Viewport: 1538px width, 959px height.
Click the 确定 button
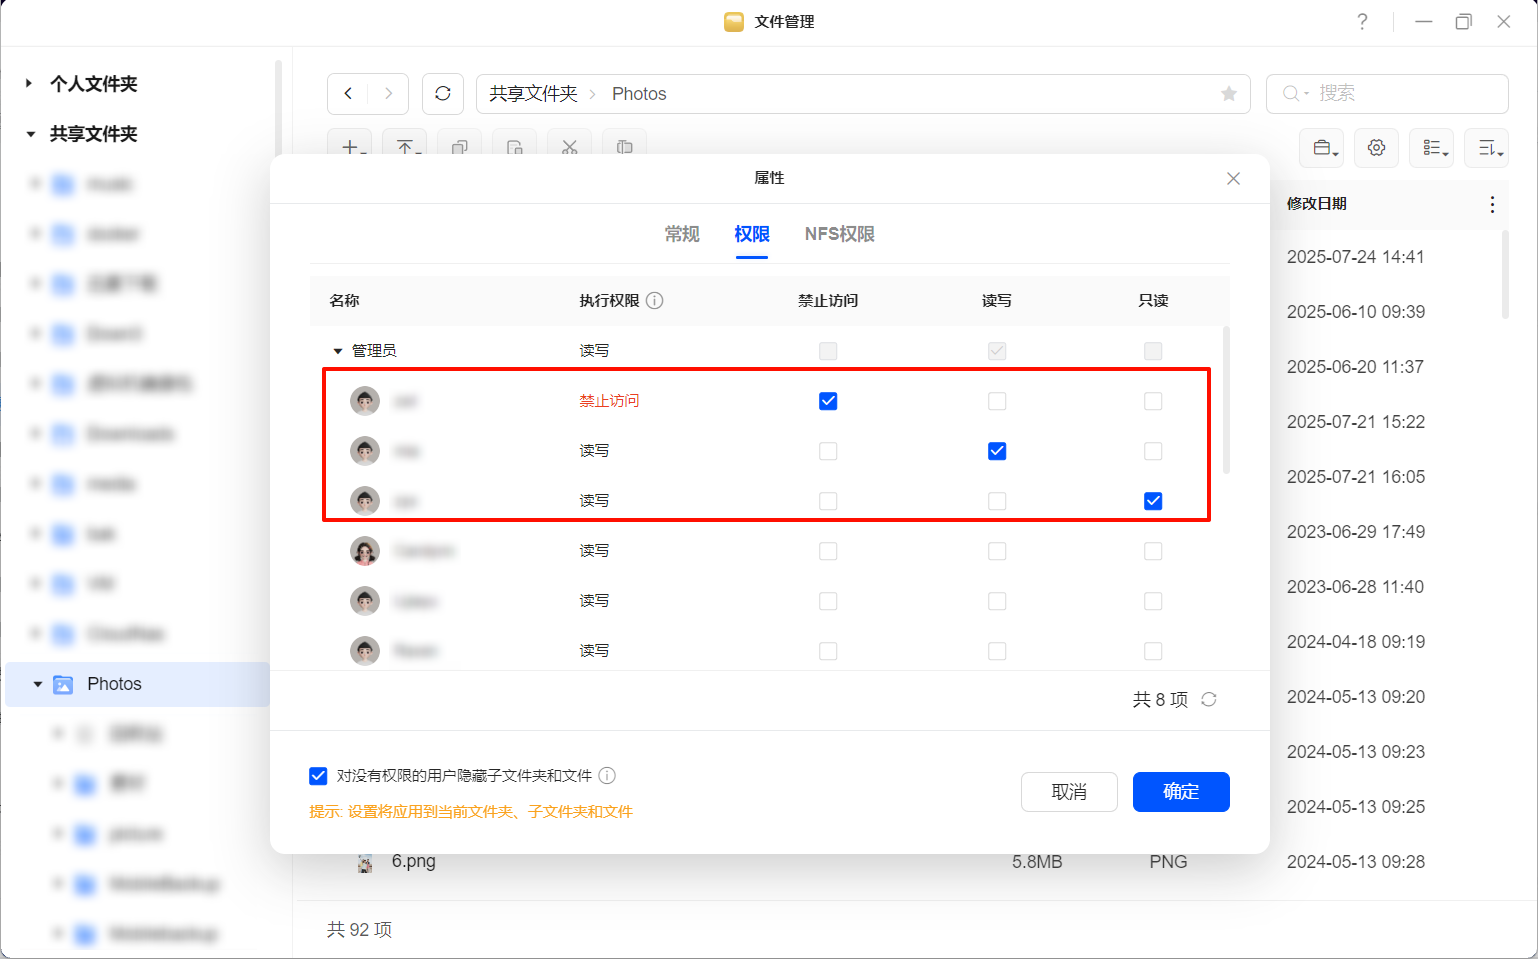pyautogui.click(x=1180, y=792)
